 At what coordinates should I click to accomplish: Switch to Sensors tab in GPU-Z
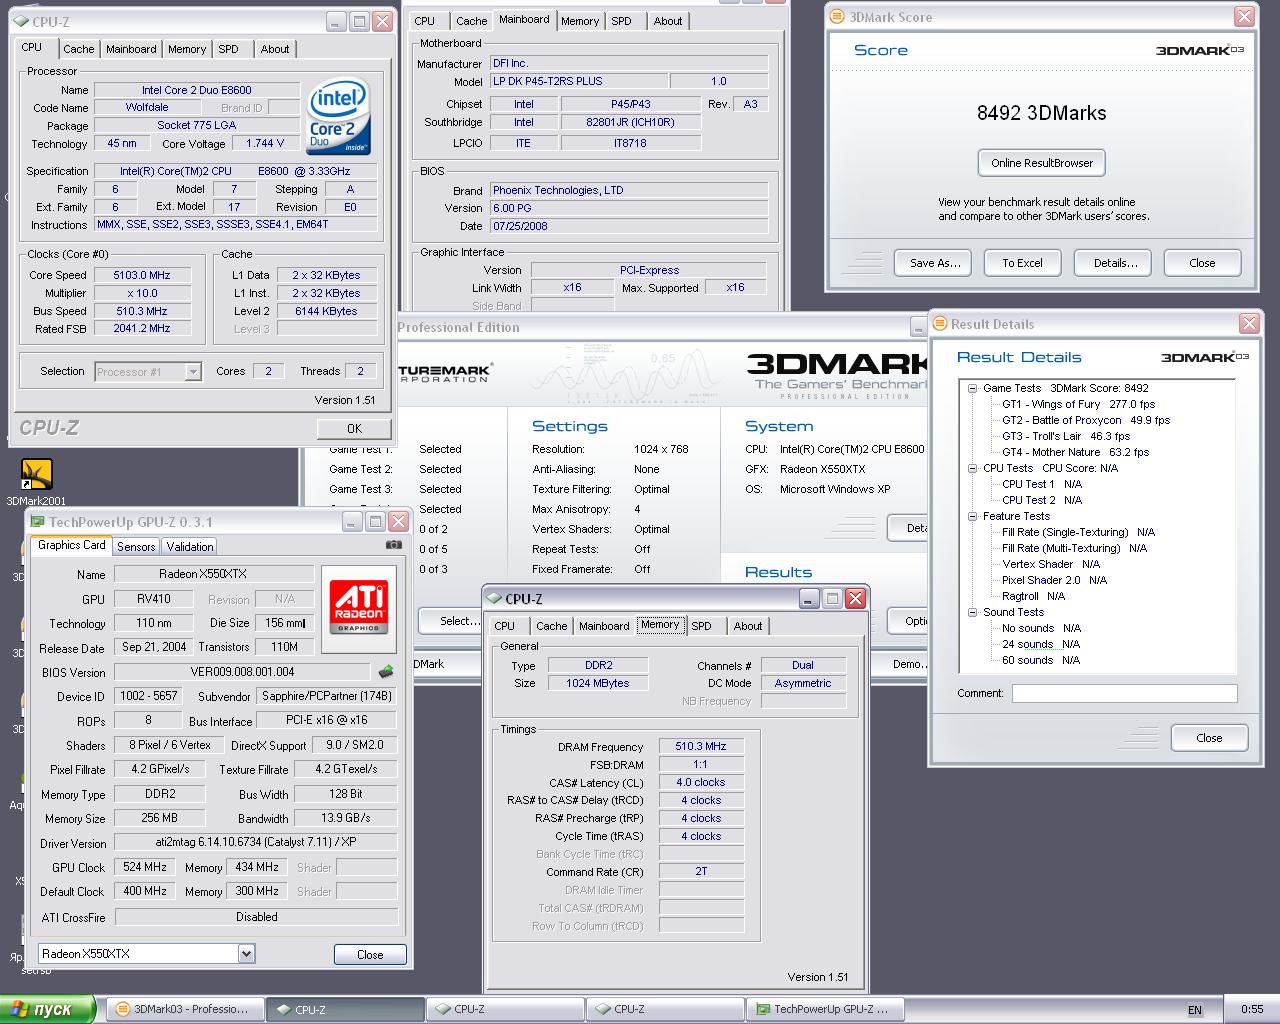(x=136, y=547)
